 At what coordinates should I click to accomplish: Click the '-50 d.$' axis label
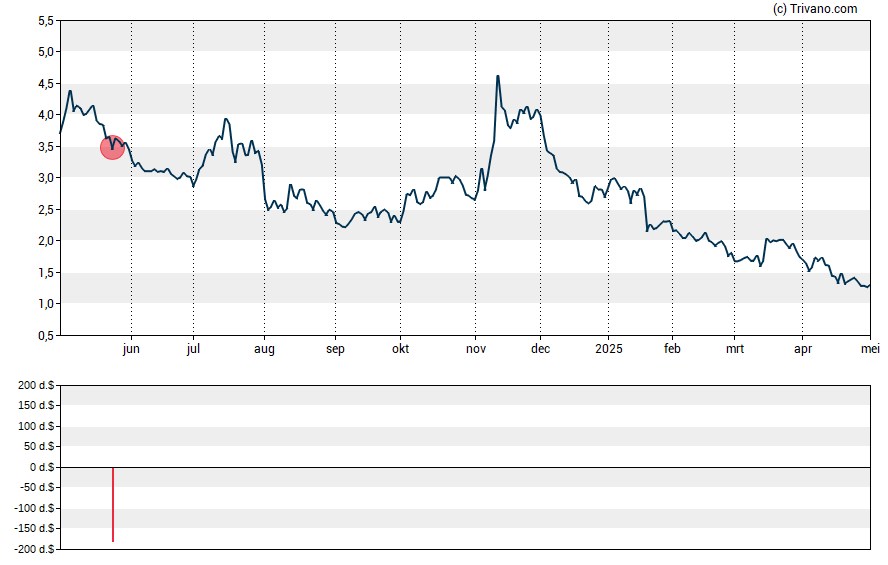[37, 487]
